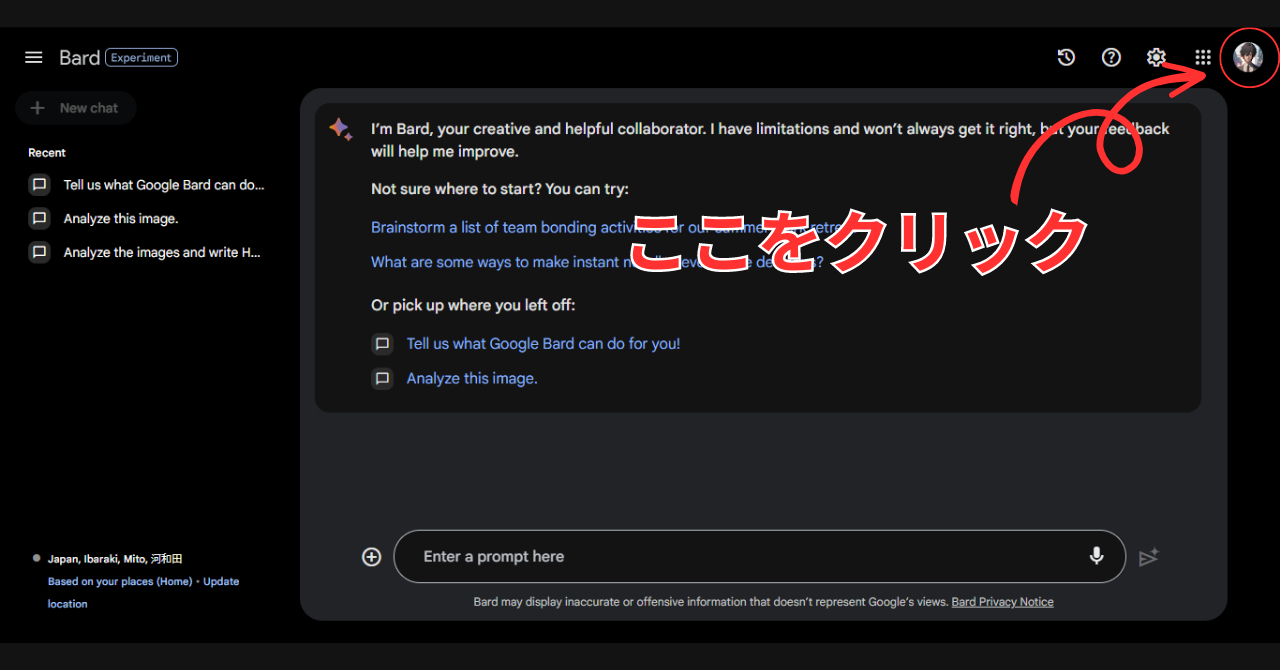
Task: Focus the 'Enter a prompt here' field
Action: (x=760, y=556)
